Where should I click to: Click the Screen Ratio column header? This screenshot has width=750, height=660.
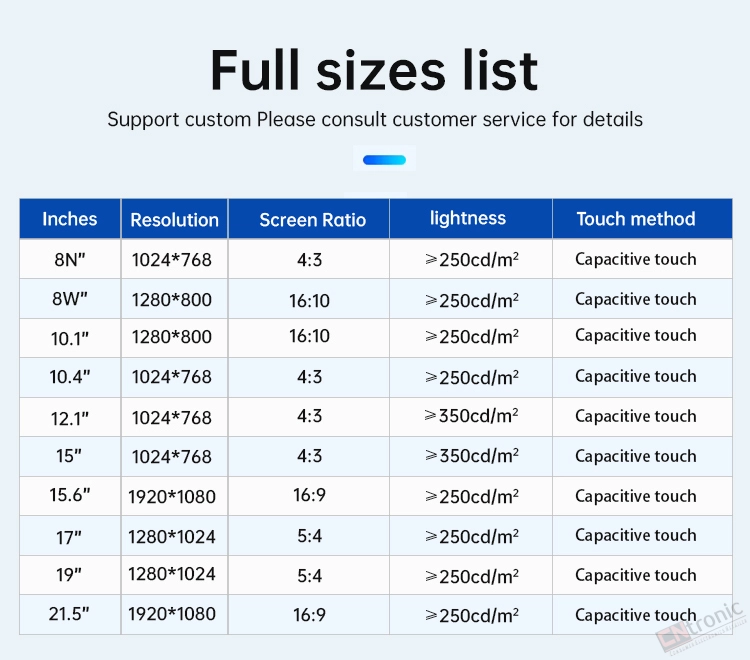pyautogui.click(x=312, y=219)
